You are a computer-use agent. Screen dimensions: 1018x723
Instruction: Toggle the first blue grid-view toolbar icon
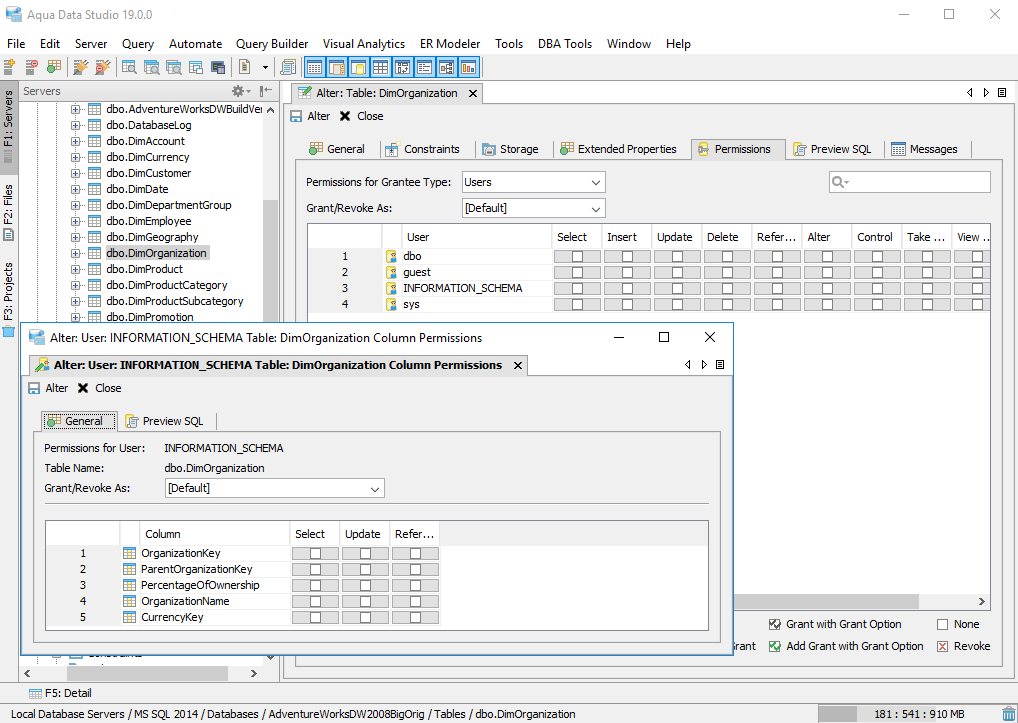click(x=315, y=67)
